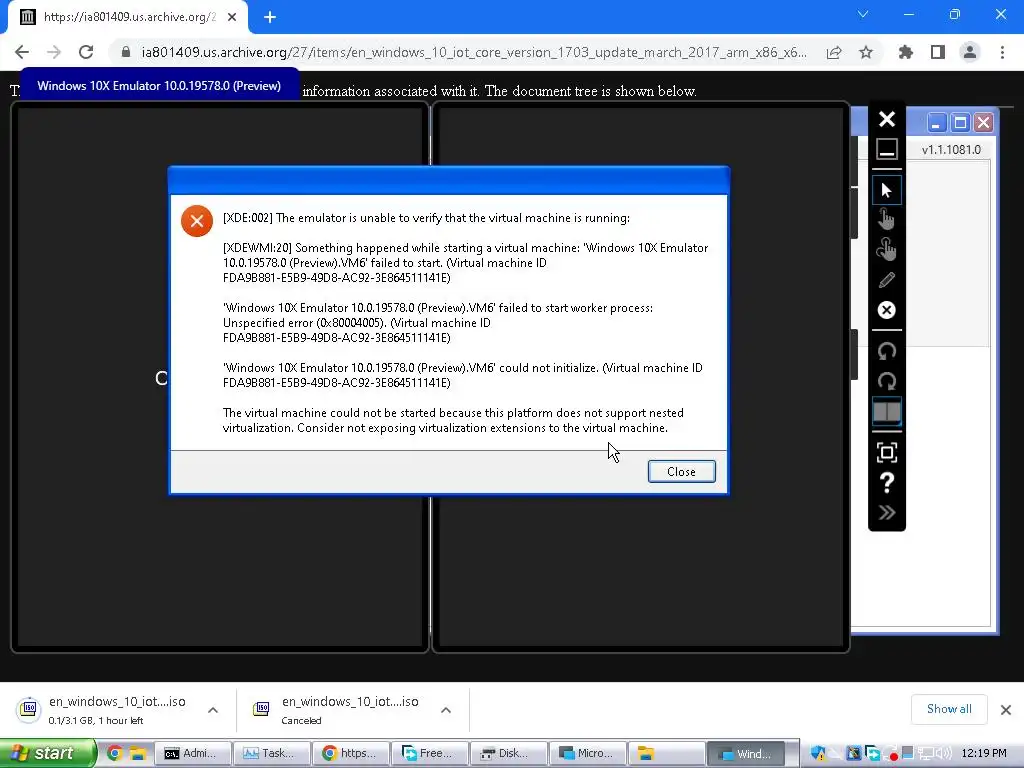The height and width of the screenshot is (768, 1024).
Task: Switch to unlabeled folder taskbar item
Action: pyautogui.click(x=667, y=753)
